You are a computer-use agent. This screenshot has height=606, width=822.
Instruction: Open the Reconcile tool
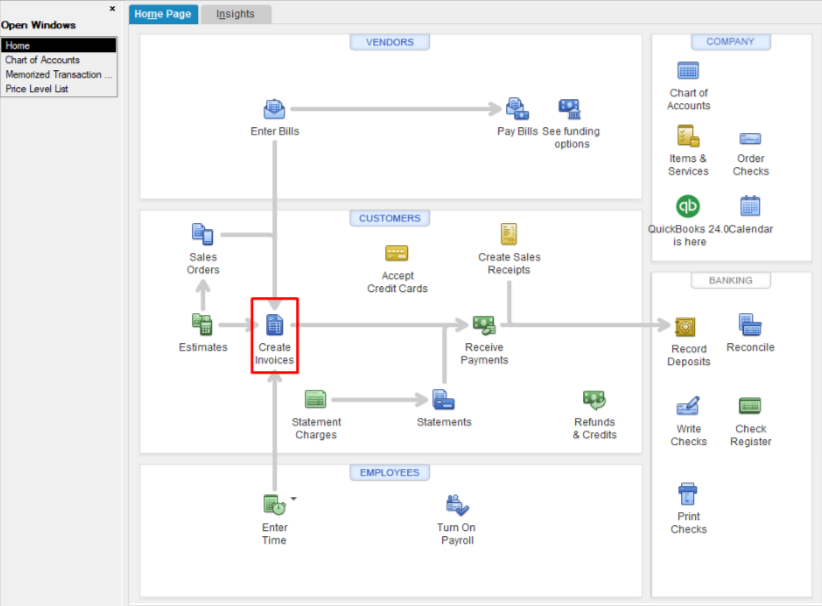(750, 325)
